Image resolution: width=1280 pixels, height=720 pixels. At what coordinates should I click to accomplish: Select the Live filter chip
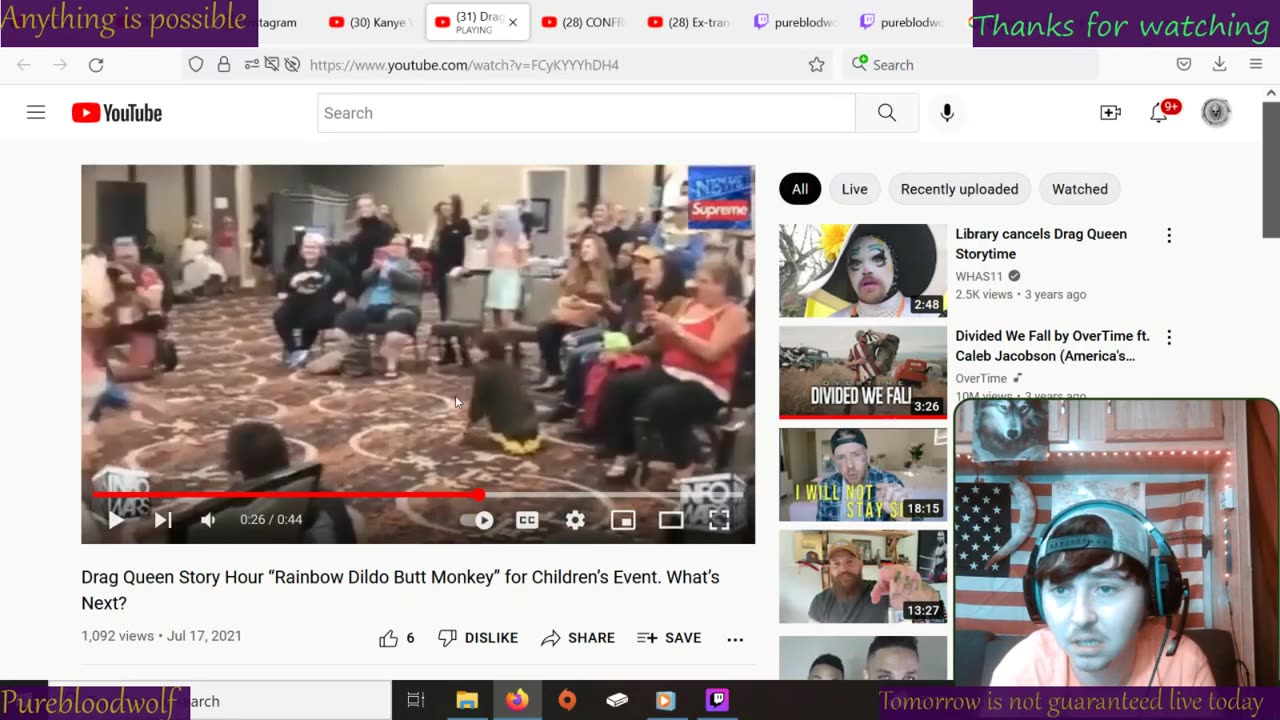click(854, 189)
